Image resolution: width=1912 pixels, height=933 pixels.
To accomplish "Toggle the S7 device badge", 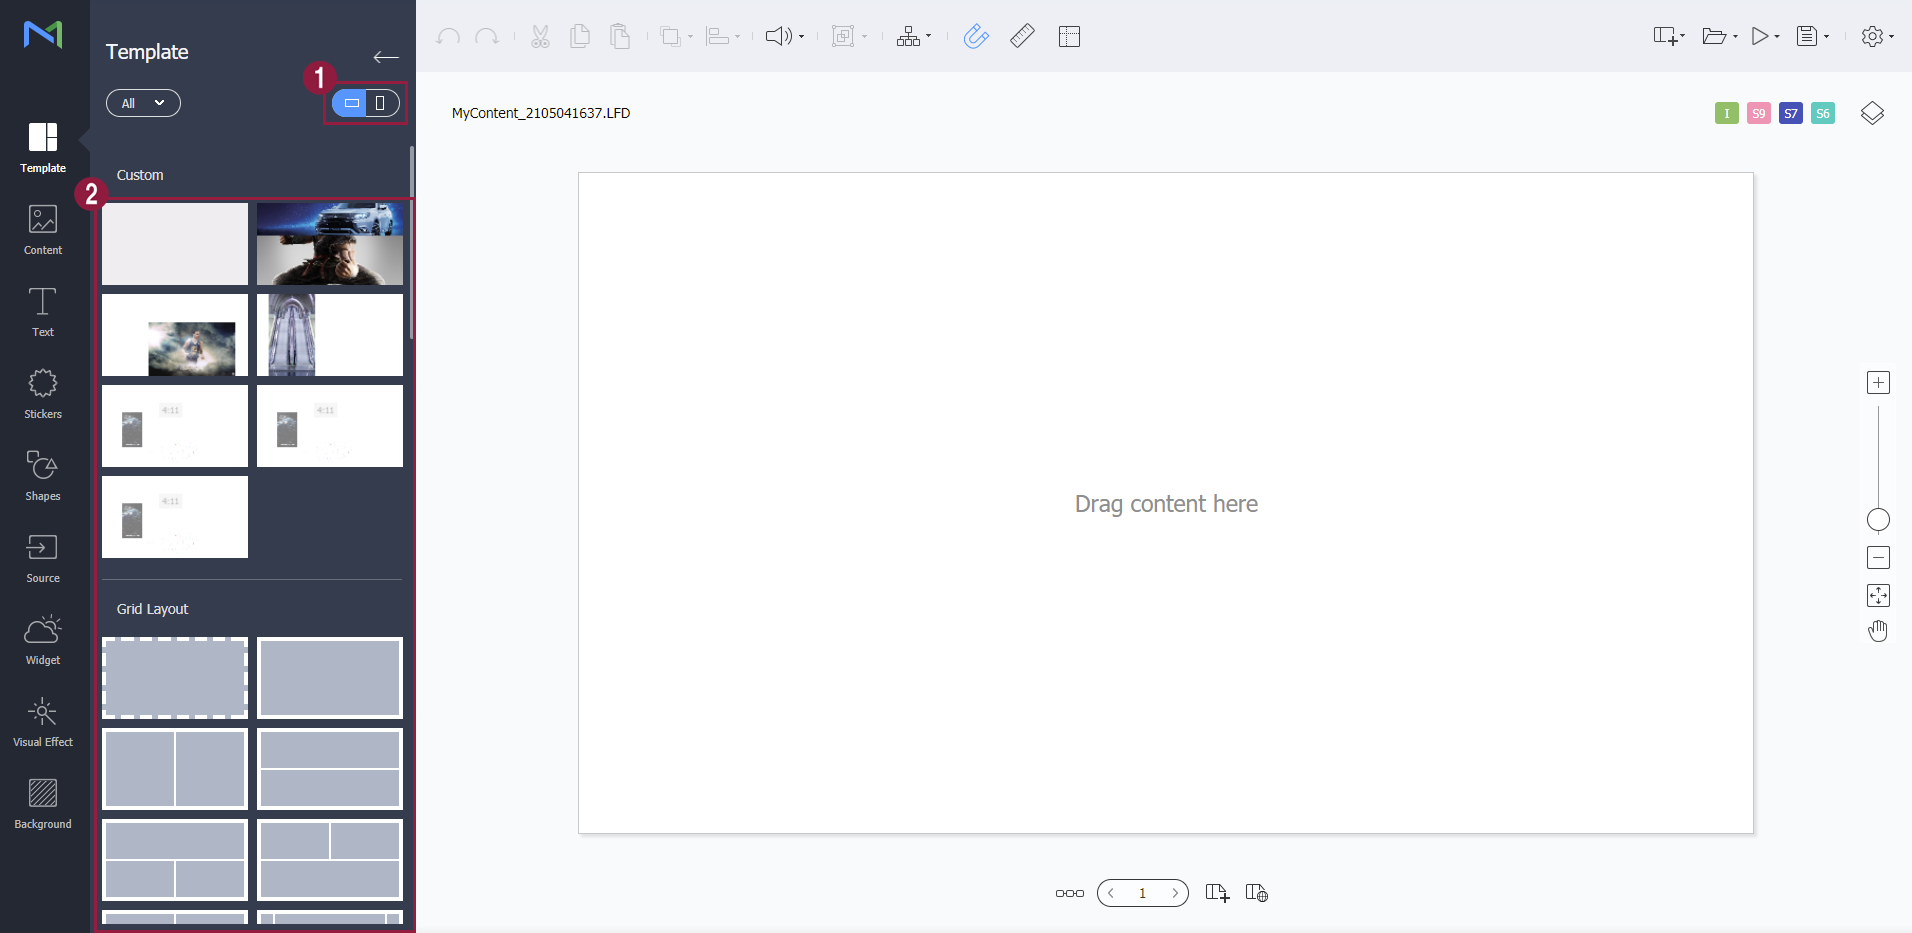I will (x=1791, y=113).
